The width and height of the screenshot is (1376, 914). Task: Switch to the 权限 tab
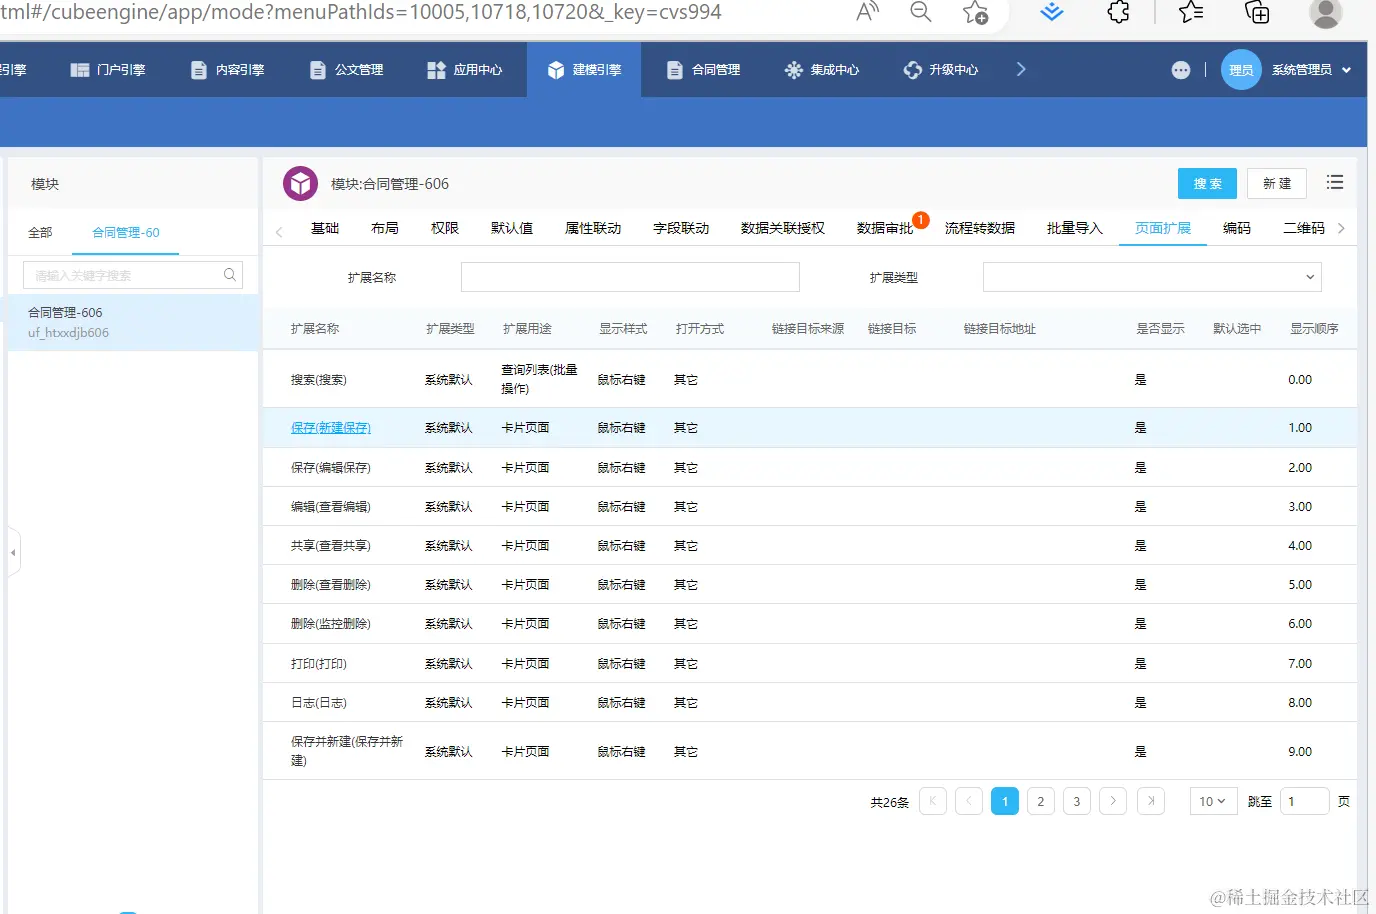coord(445,228)
